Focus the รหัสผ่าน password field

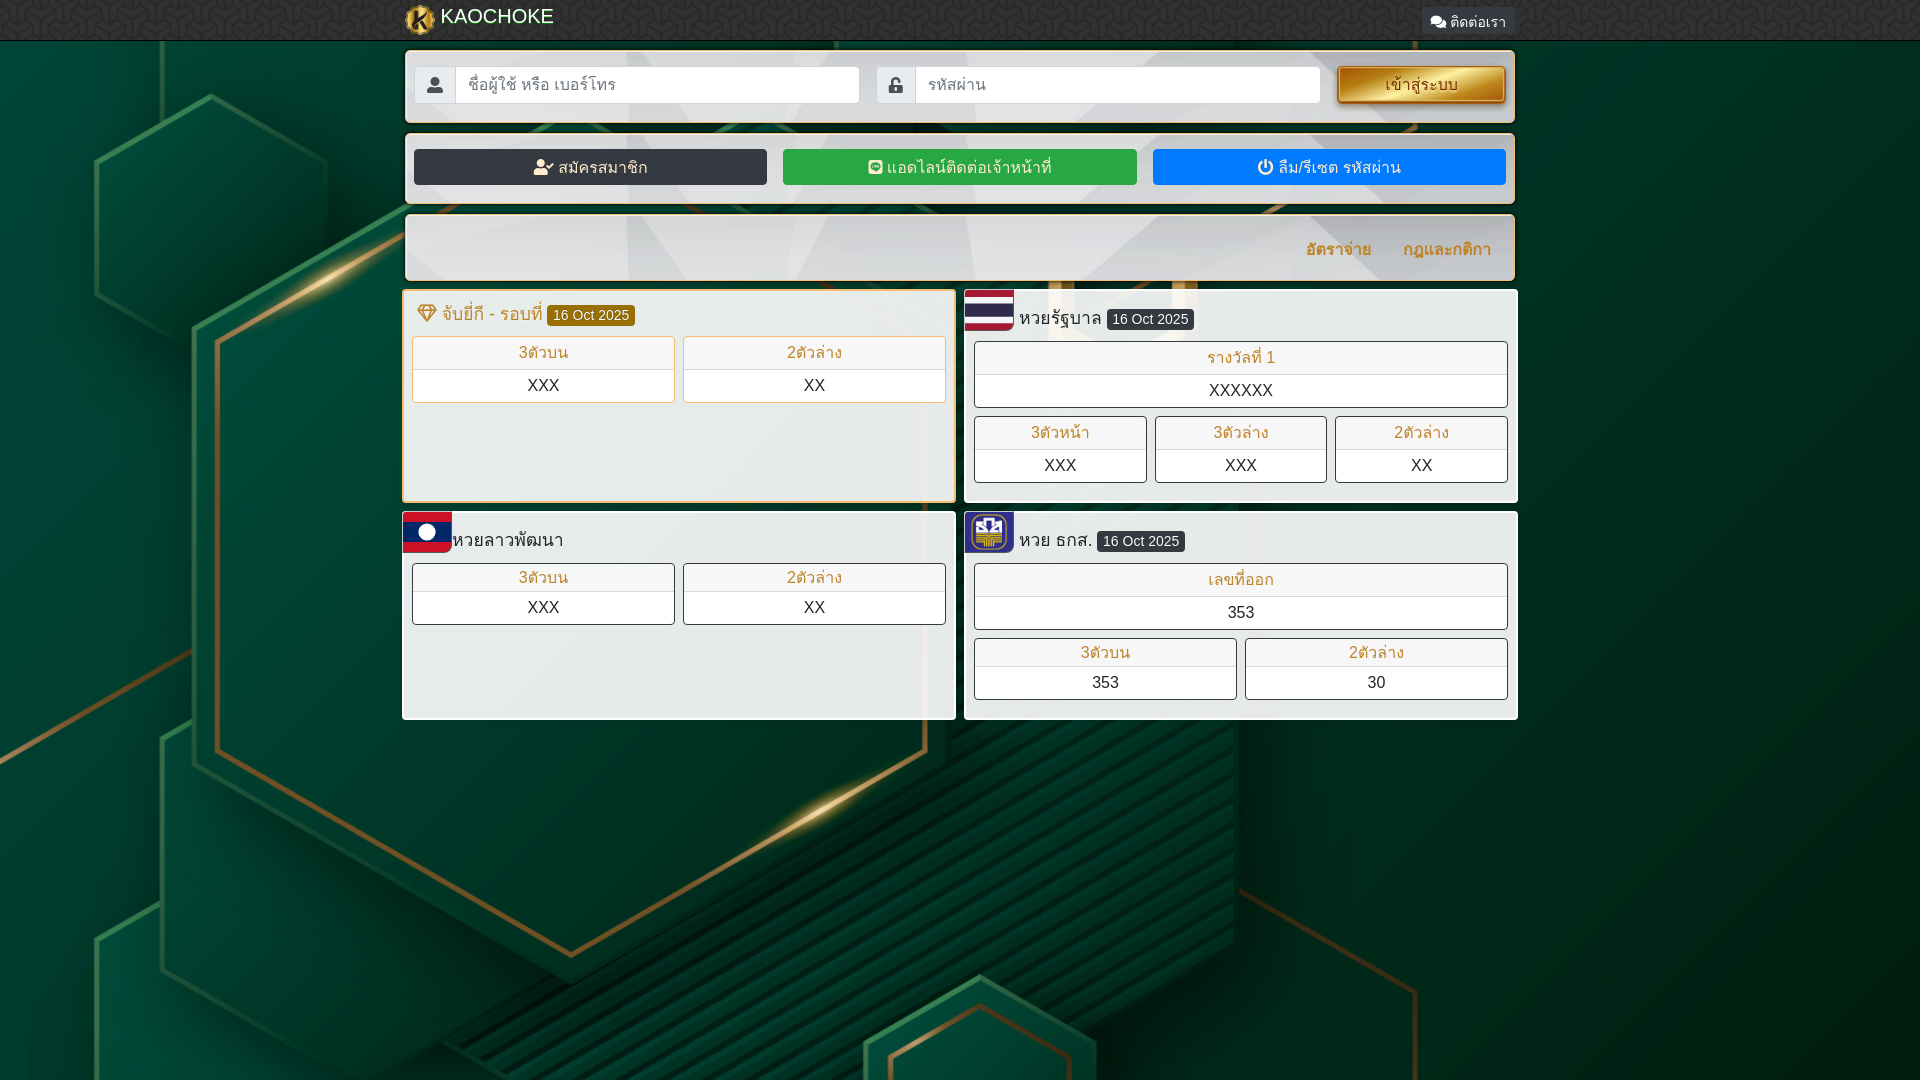tap(1117, 85)
